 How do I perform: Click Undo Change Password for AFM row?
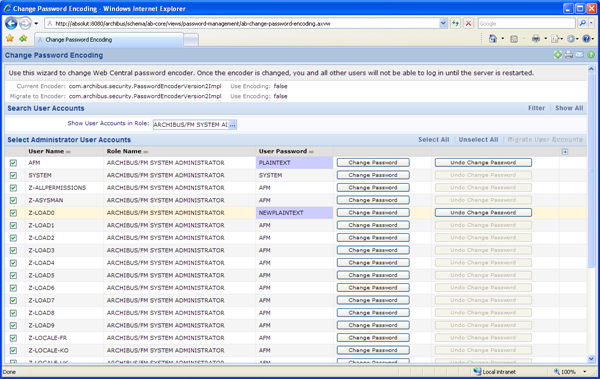[483, 163]
